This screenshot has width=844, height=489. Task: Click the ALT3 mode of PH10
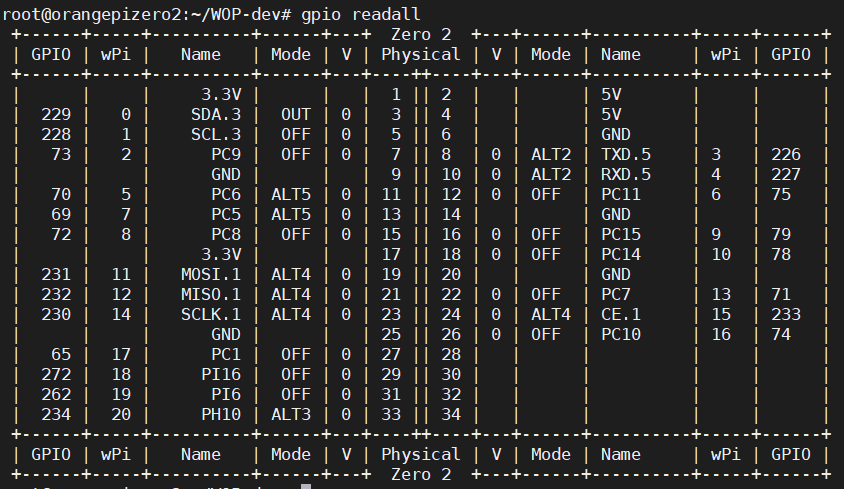[x=291, y=413]
